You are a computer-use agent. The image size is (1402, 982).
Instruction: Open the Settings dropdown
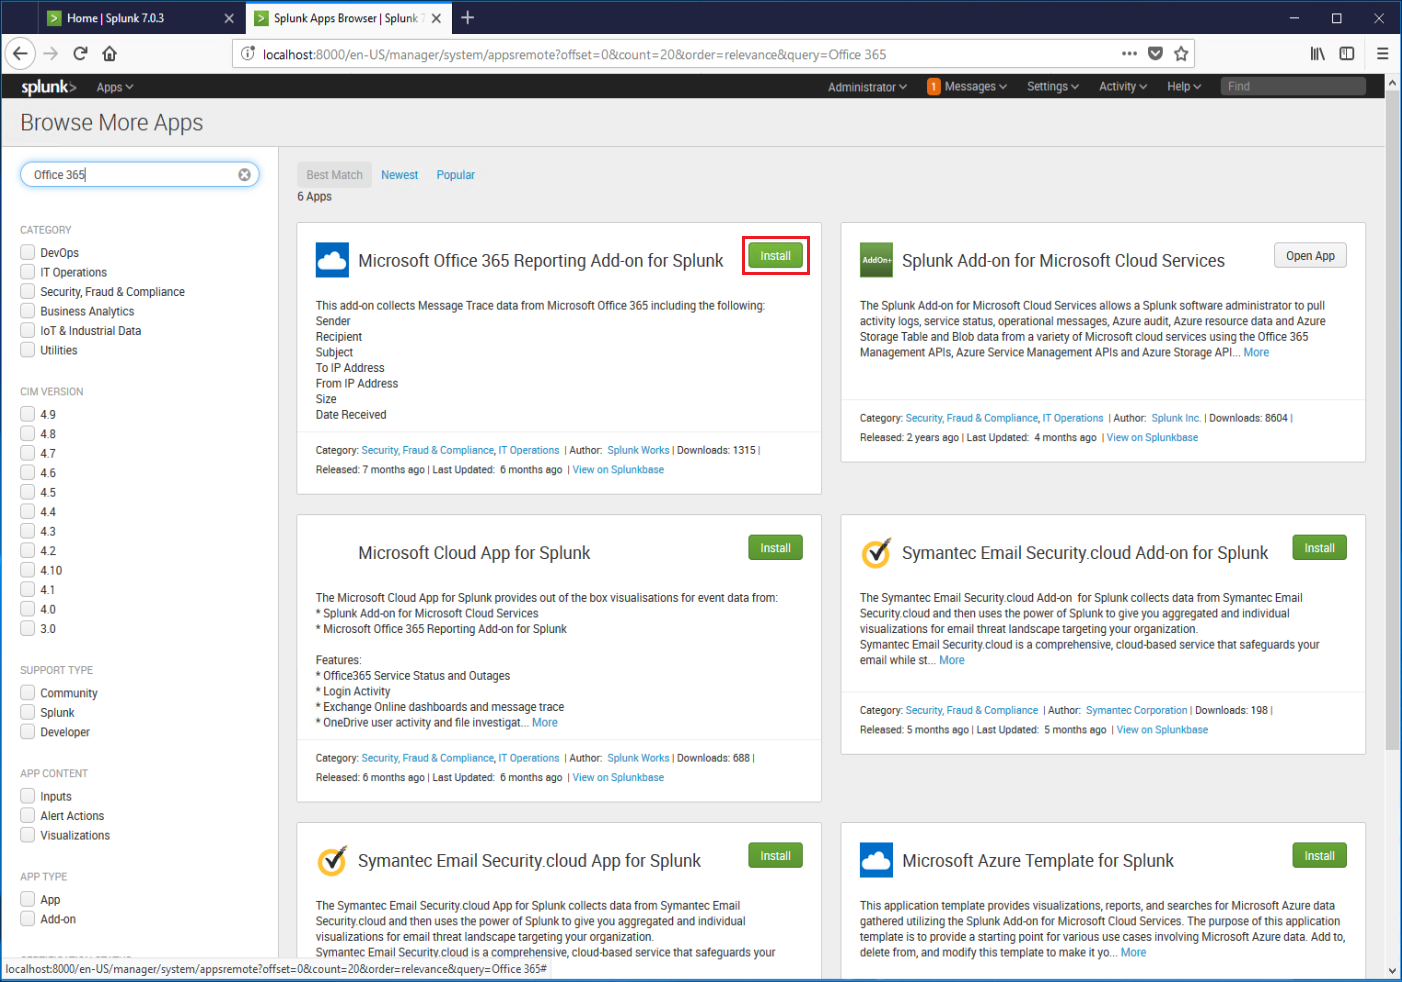1052,87
